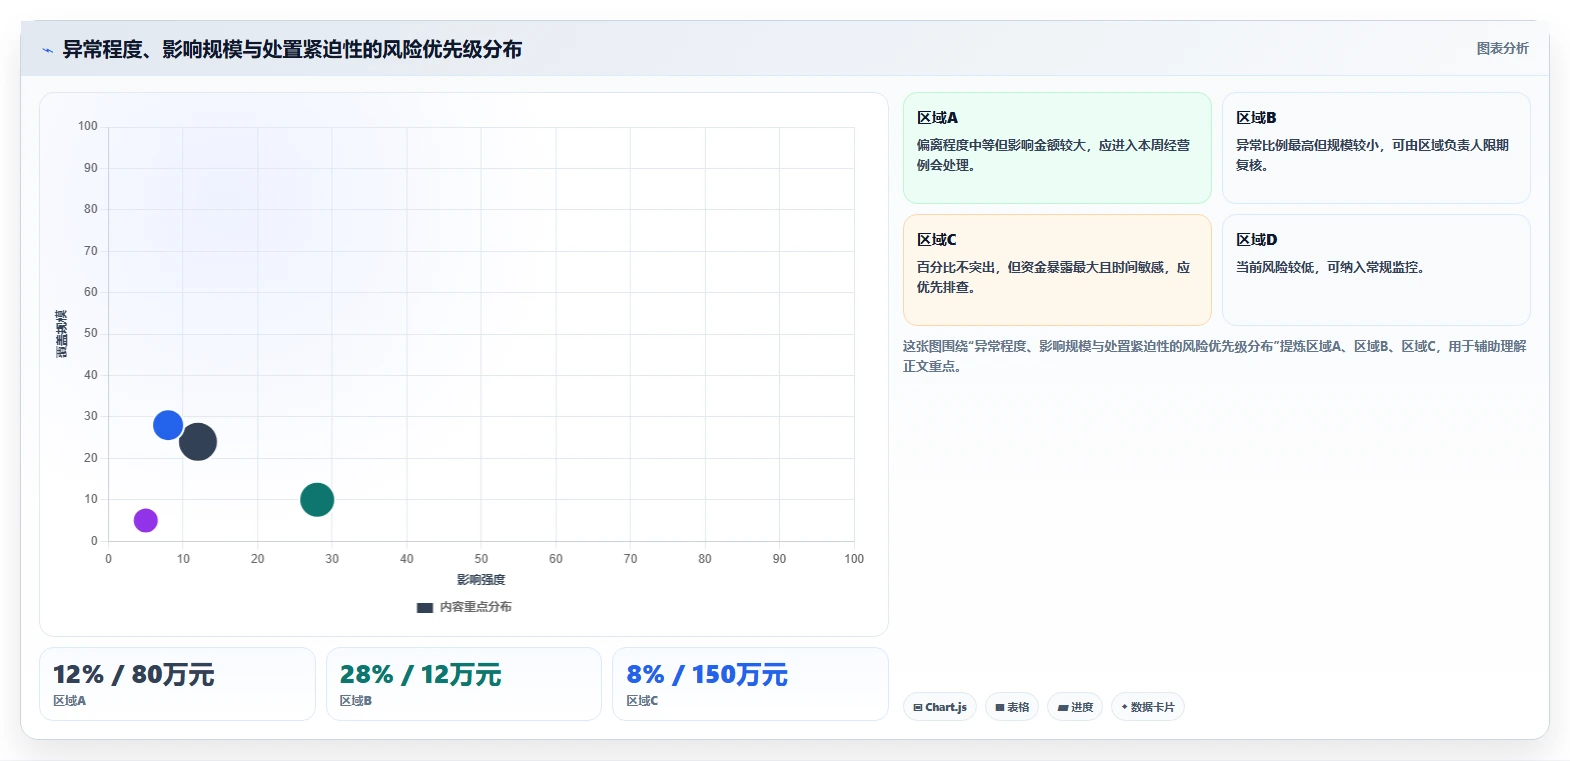
Task: Click the 影响强度 x-axis label
Action: click(x=481, y=580)
